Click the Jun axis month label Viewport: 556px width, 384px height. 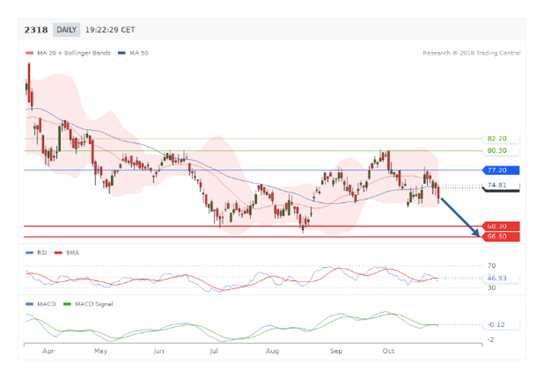[x=159, y=351]
